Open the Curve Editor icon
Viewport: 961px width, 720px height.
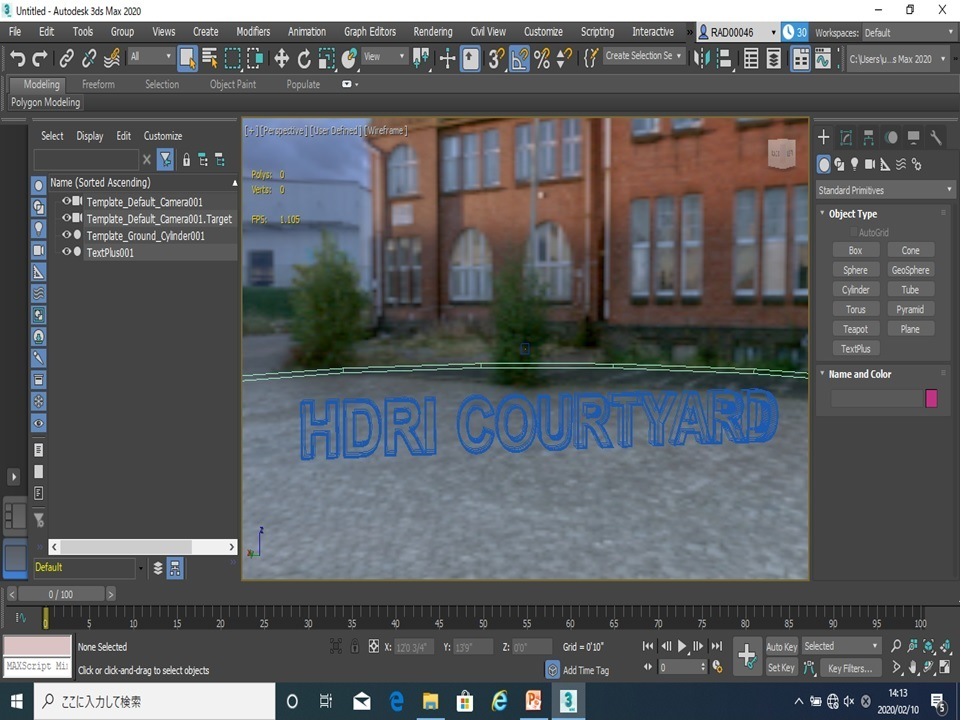pyautogui.click(x=822, y=59)
